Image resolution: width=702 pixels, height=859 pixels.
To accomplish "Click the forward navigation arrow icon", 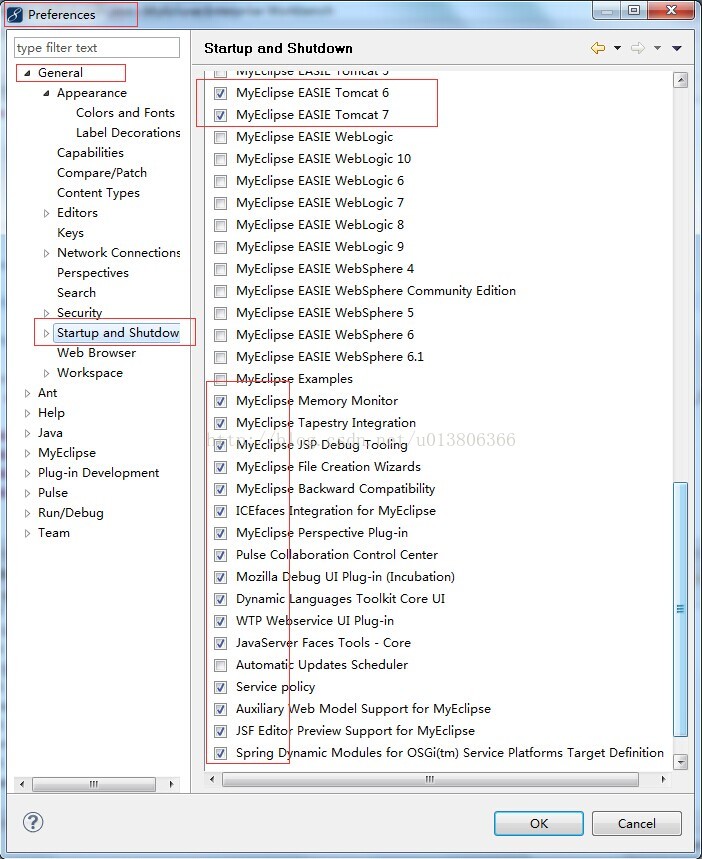I will tap(637, 48).
